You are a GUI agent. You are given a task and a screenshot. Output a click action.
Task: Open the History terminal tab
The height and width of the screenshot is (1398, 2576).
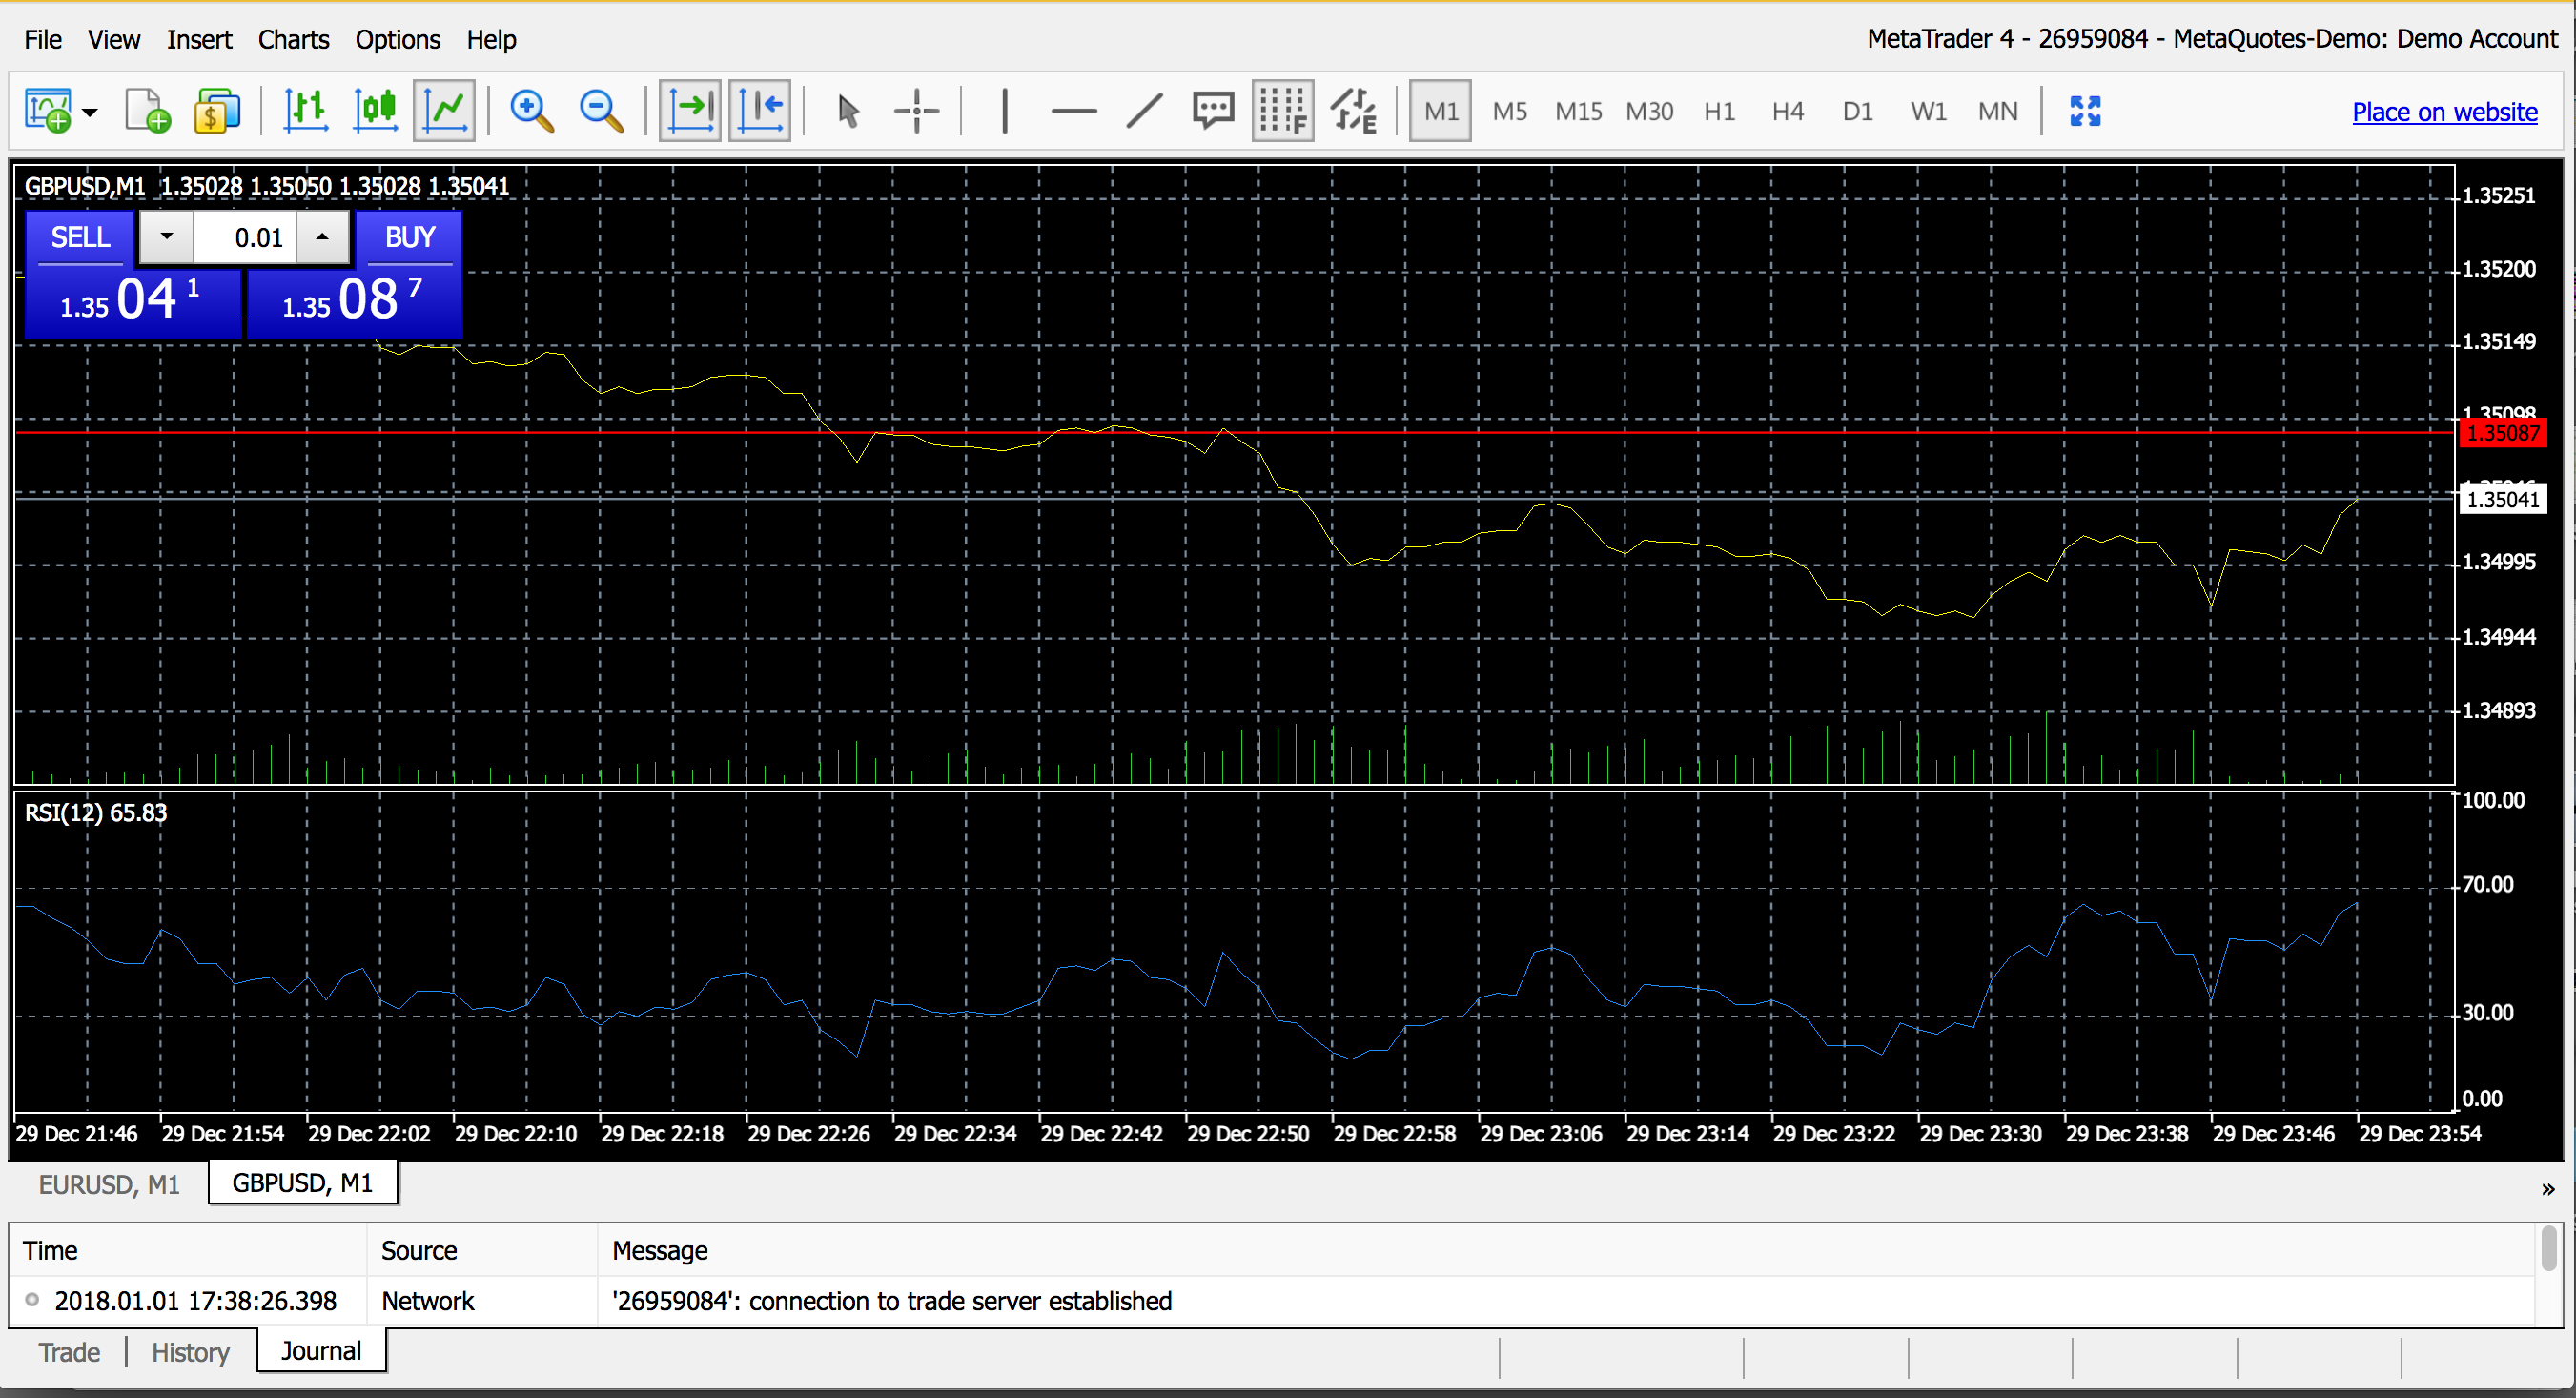pos(190,1352)
